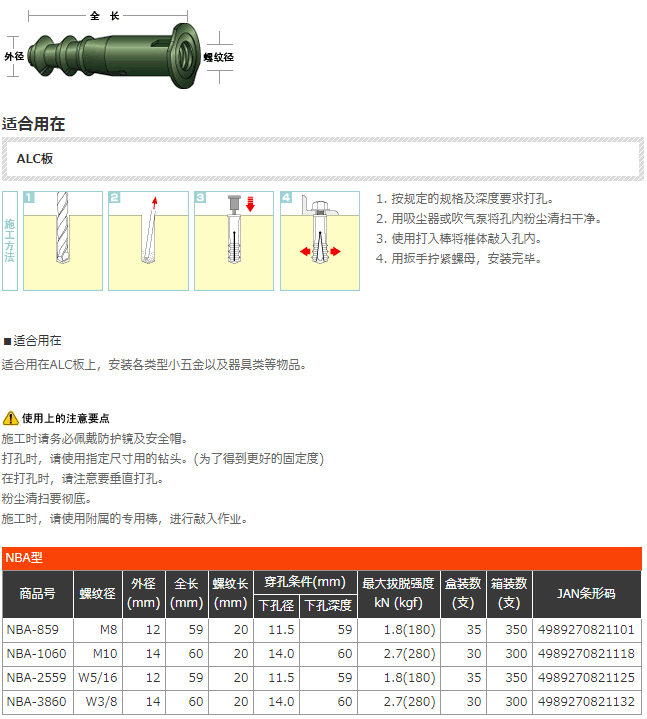Click step 3 hammer-in illustration
This screenshot has width=647, height=719.
click(234, 241)
